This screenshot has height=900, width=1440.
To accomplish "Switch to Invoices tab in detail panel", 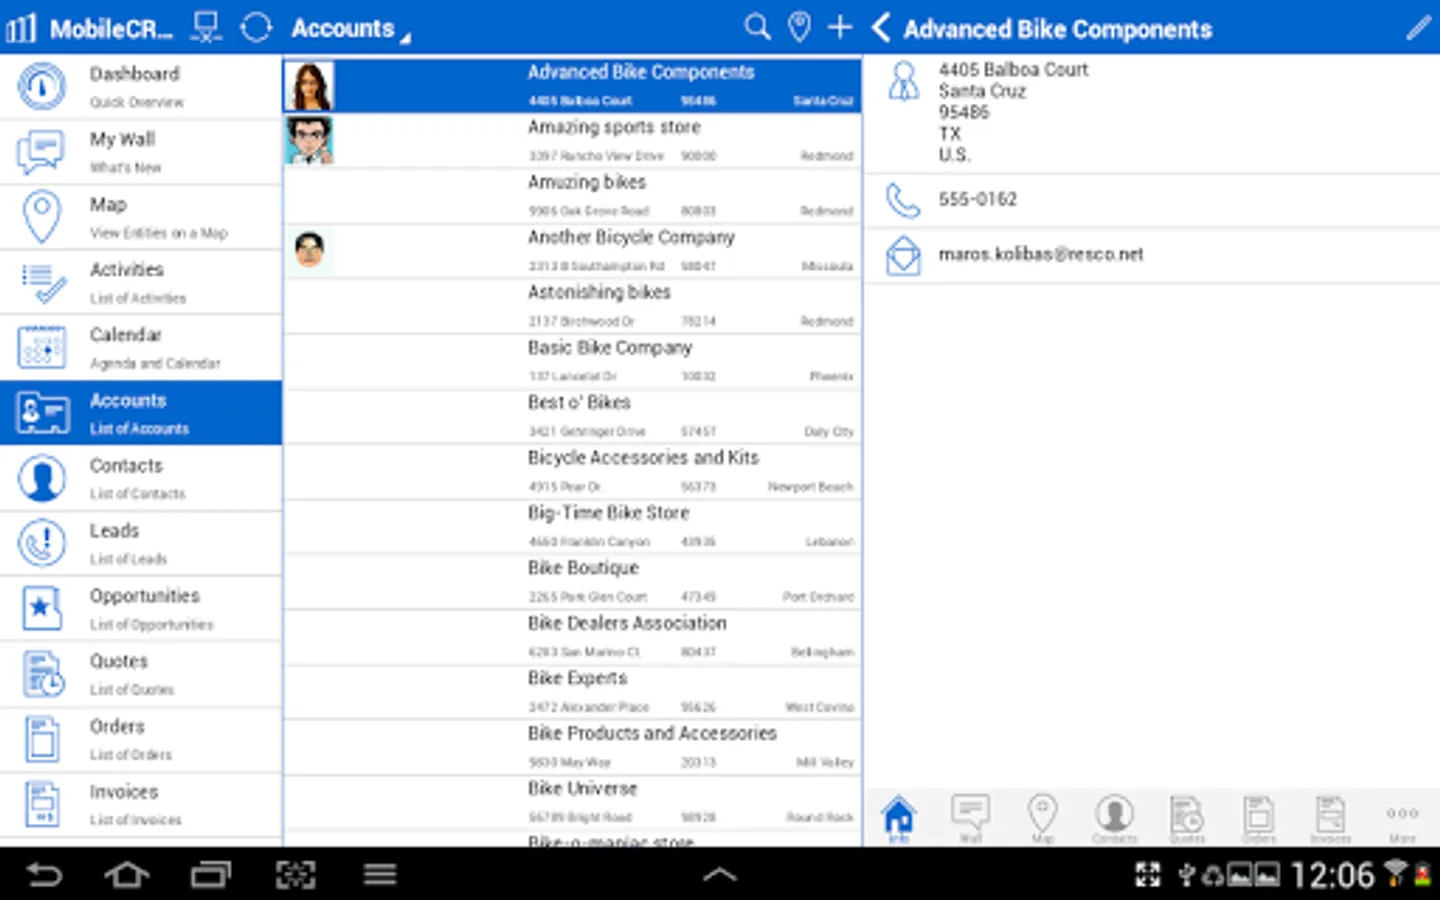I will click(x=1330, y=819).
